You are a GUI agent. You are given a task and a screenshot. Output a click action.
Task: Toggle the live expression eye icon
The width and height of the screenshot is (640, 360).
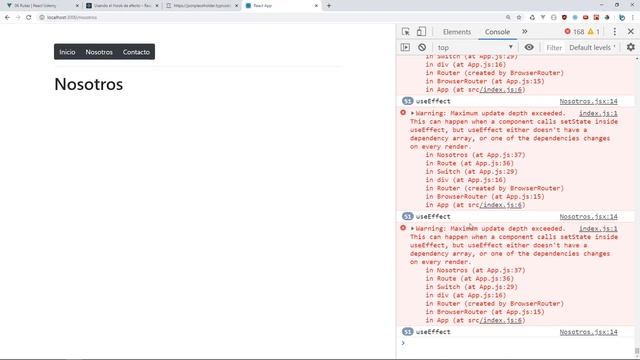pos(529,47)
